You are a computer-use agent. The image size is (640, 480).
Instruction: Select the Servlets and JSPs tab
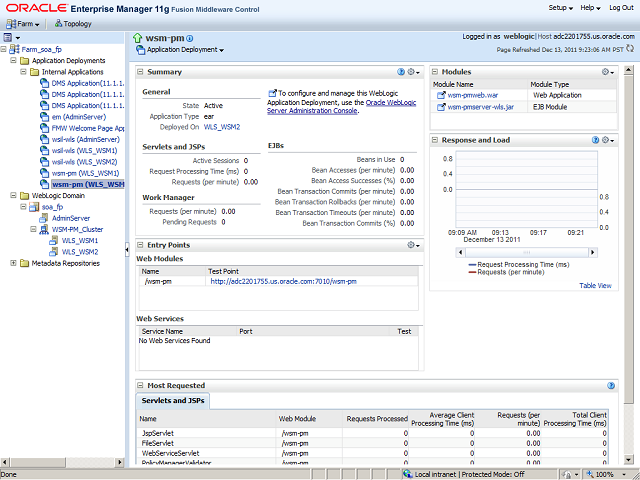[174, 401]
